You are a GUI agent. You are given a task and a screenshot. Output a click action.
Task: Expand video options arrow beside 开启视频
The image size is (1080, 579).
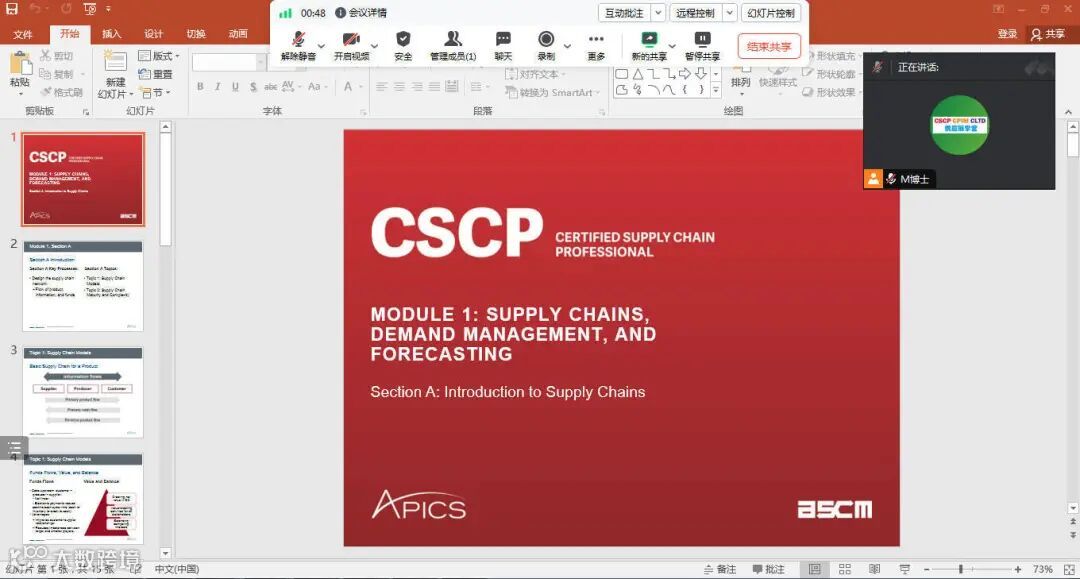point(375,47)
